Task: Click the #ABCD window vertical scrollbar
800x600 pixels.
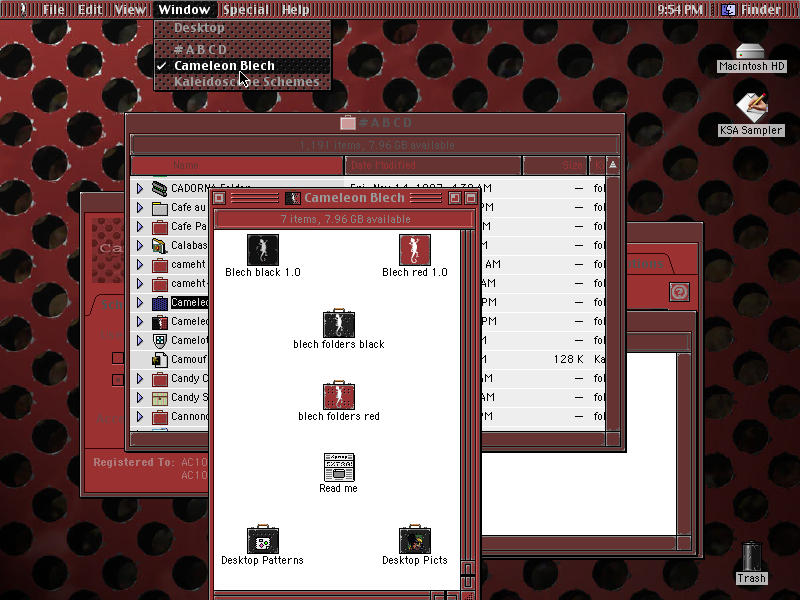Action: [x=613, y=304]
